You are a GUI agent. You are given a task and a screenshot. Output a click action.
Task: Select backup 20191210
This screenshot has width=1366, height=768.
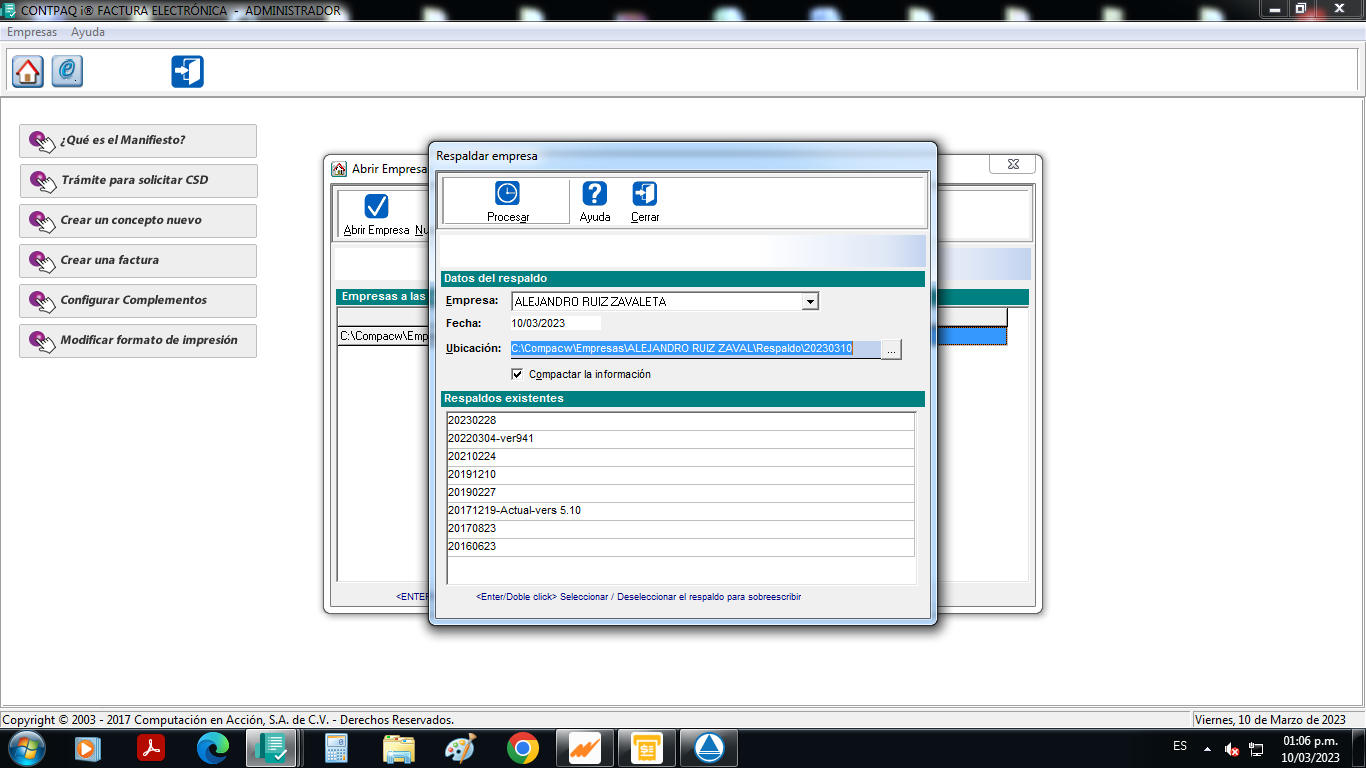pyautogui.click(x=680, y=475)
